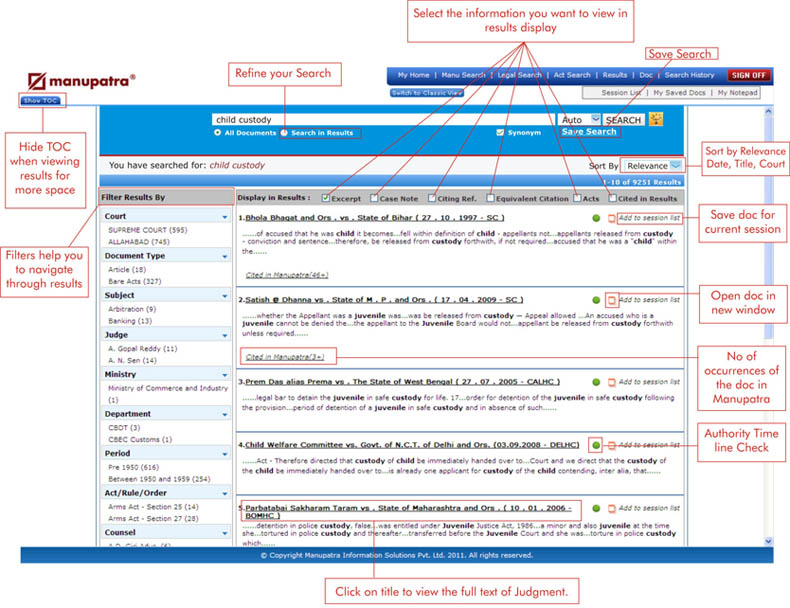The height and width of the screenshot is (608, 790).
Task: Open the Auto search mode dropdown
Action: (596, 119)
